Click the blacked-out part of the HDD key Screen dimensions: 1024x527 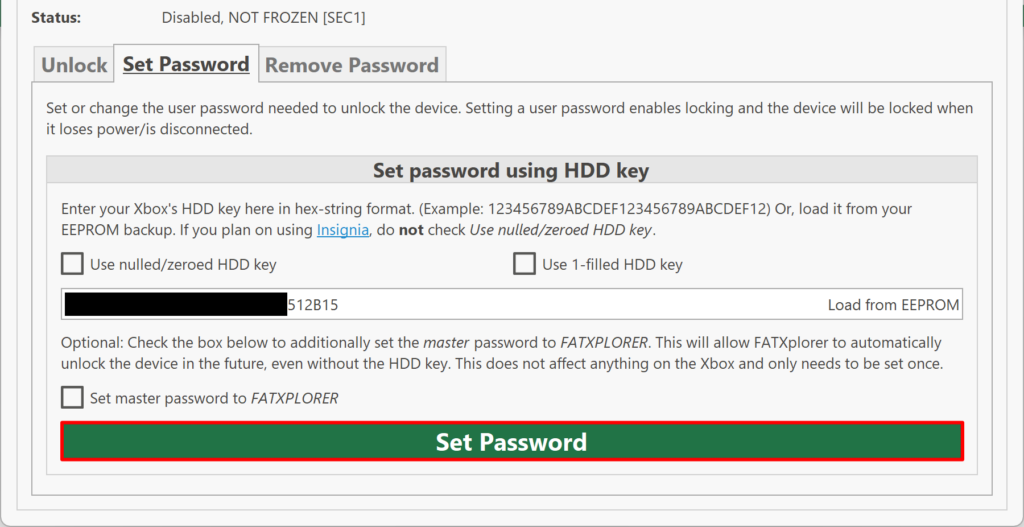(176, 304)
